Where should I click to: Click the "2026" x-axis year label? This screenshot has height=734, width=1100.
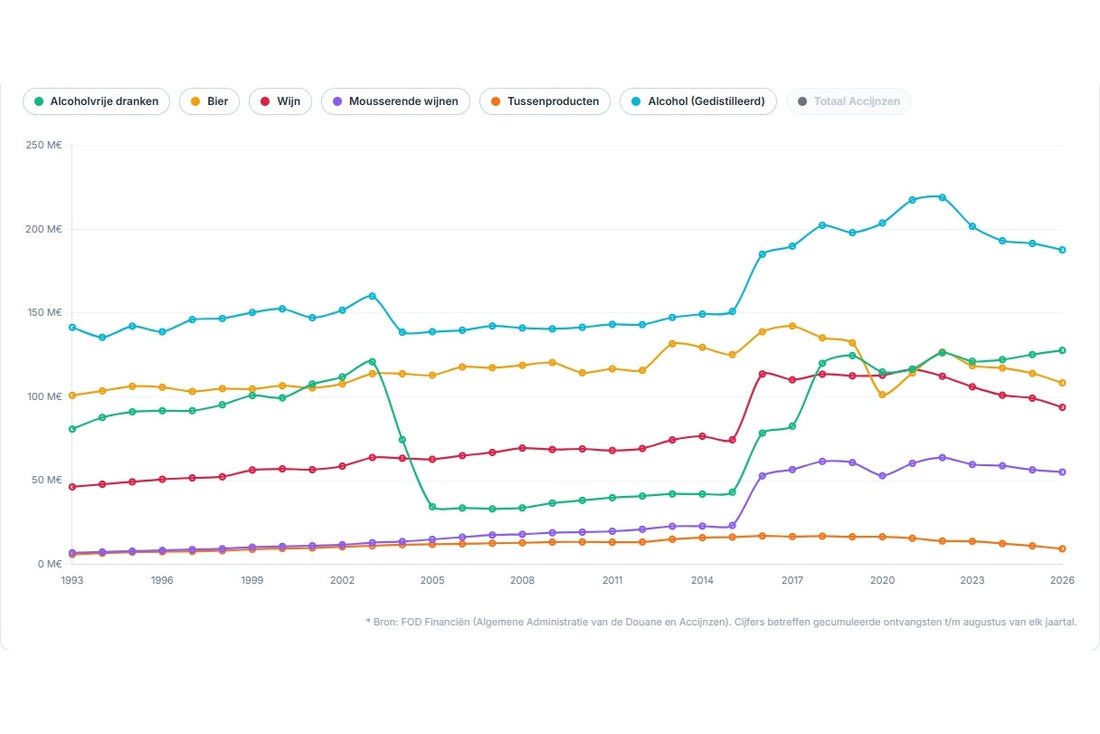pos(1062,580)
